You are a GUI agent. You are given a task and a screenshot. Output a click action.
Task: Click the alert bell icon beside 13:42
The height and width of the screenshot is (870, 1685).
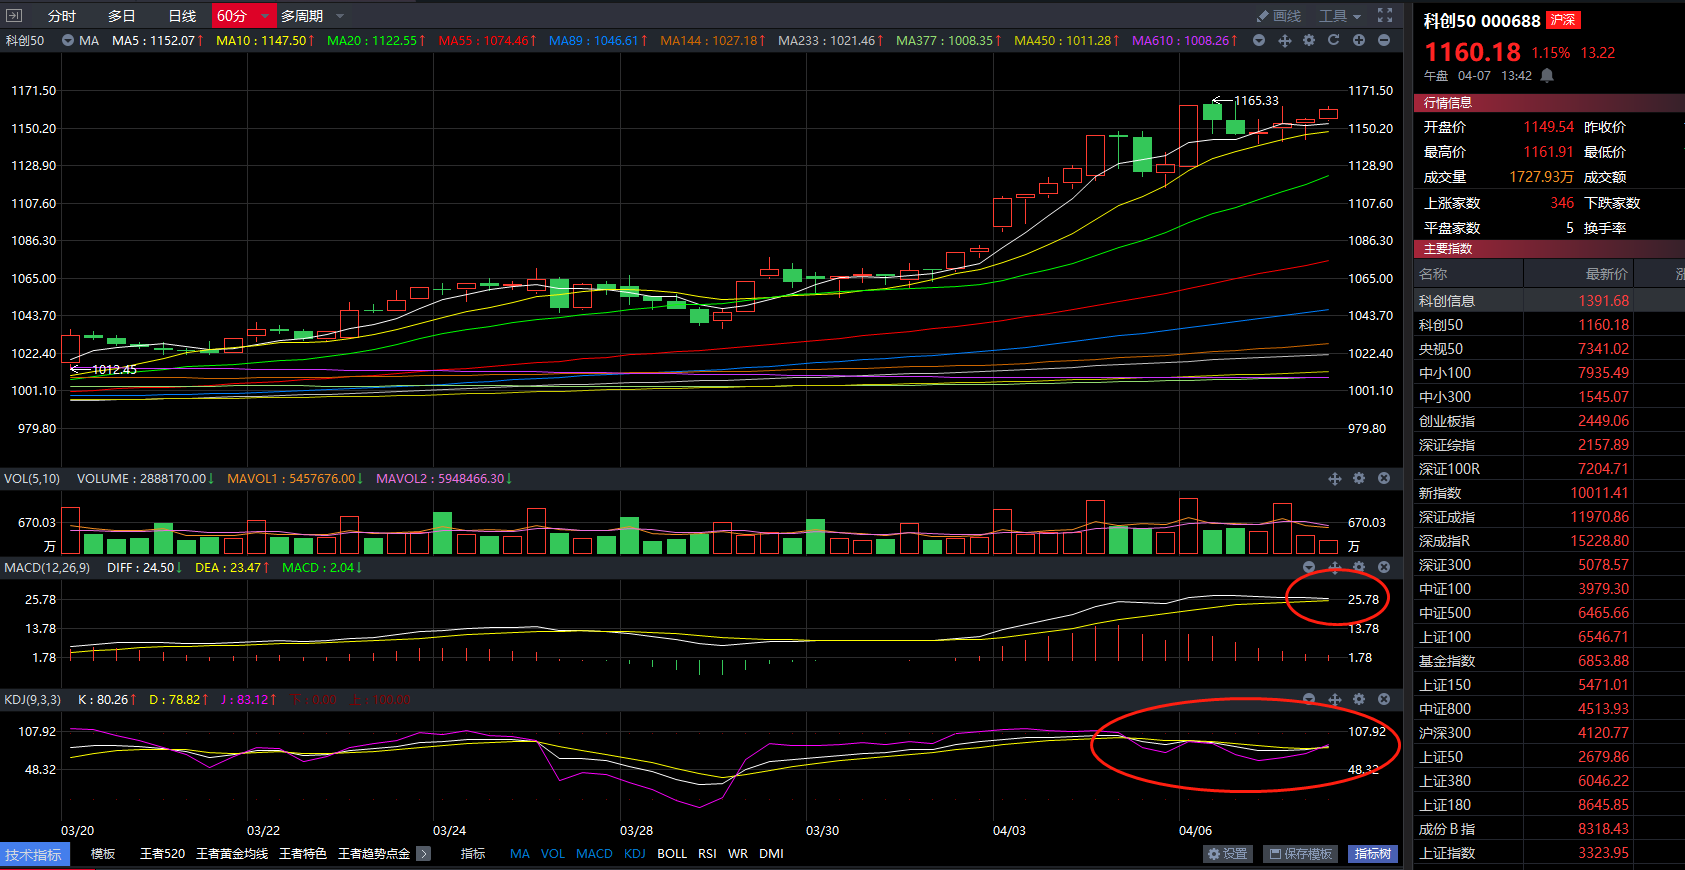(1547, 76)
